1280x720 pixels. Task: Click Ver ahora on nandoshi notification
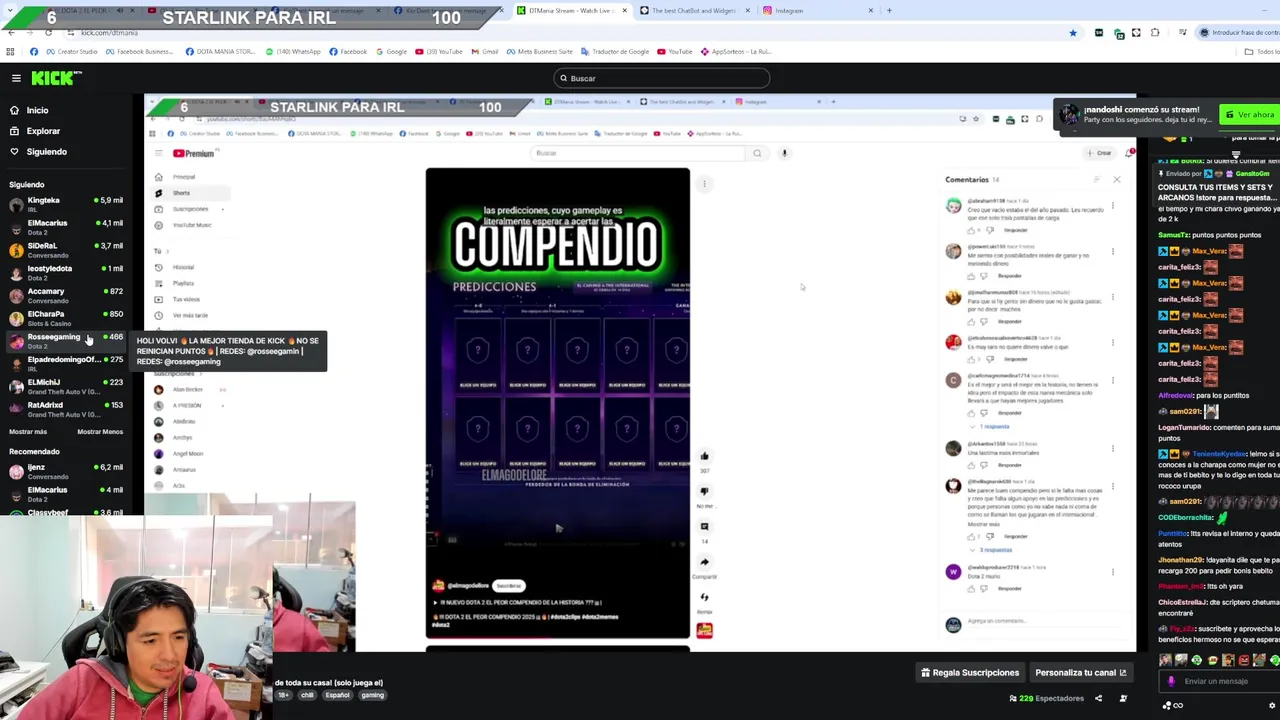[1250, 115]
